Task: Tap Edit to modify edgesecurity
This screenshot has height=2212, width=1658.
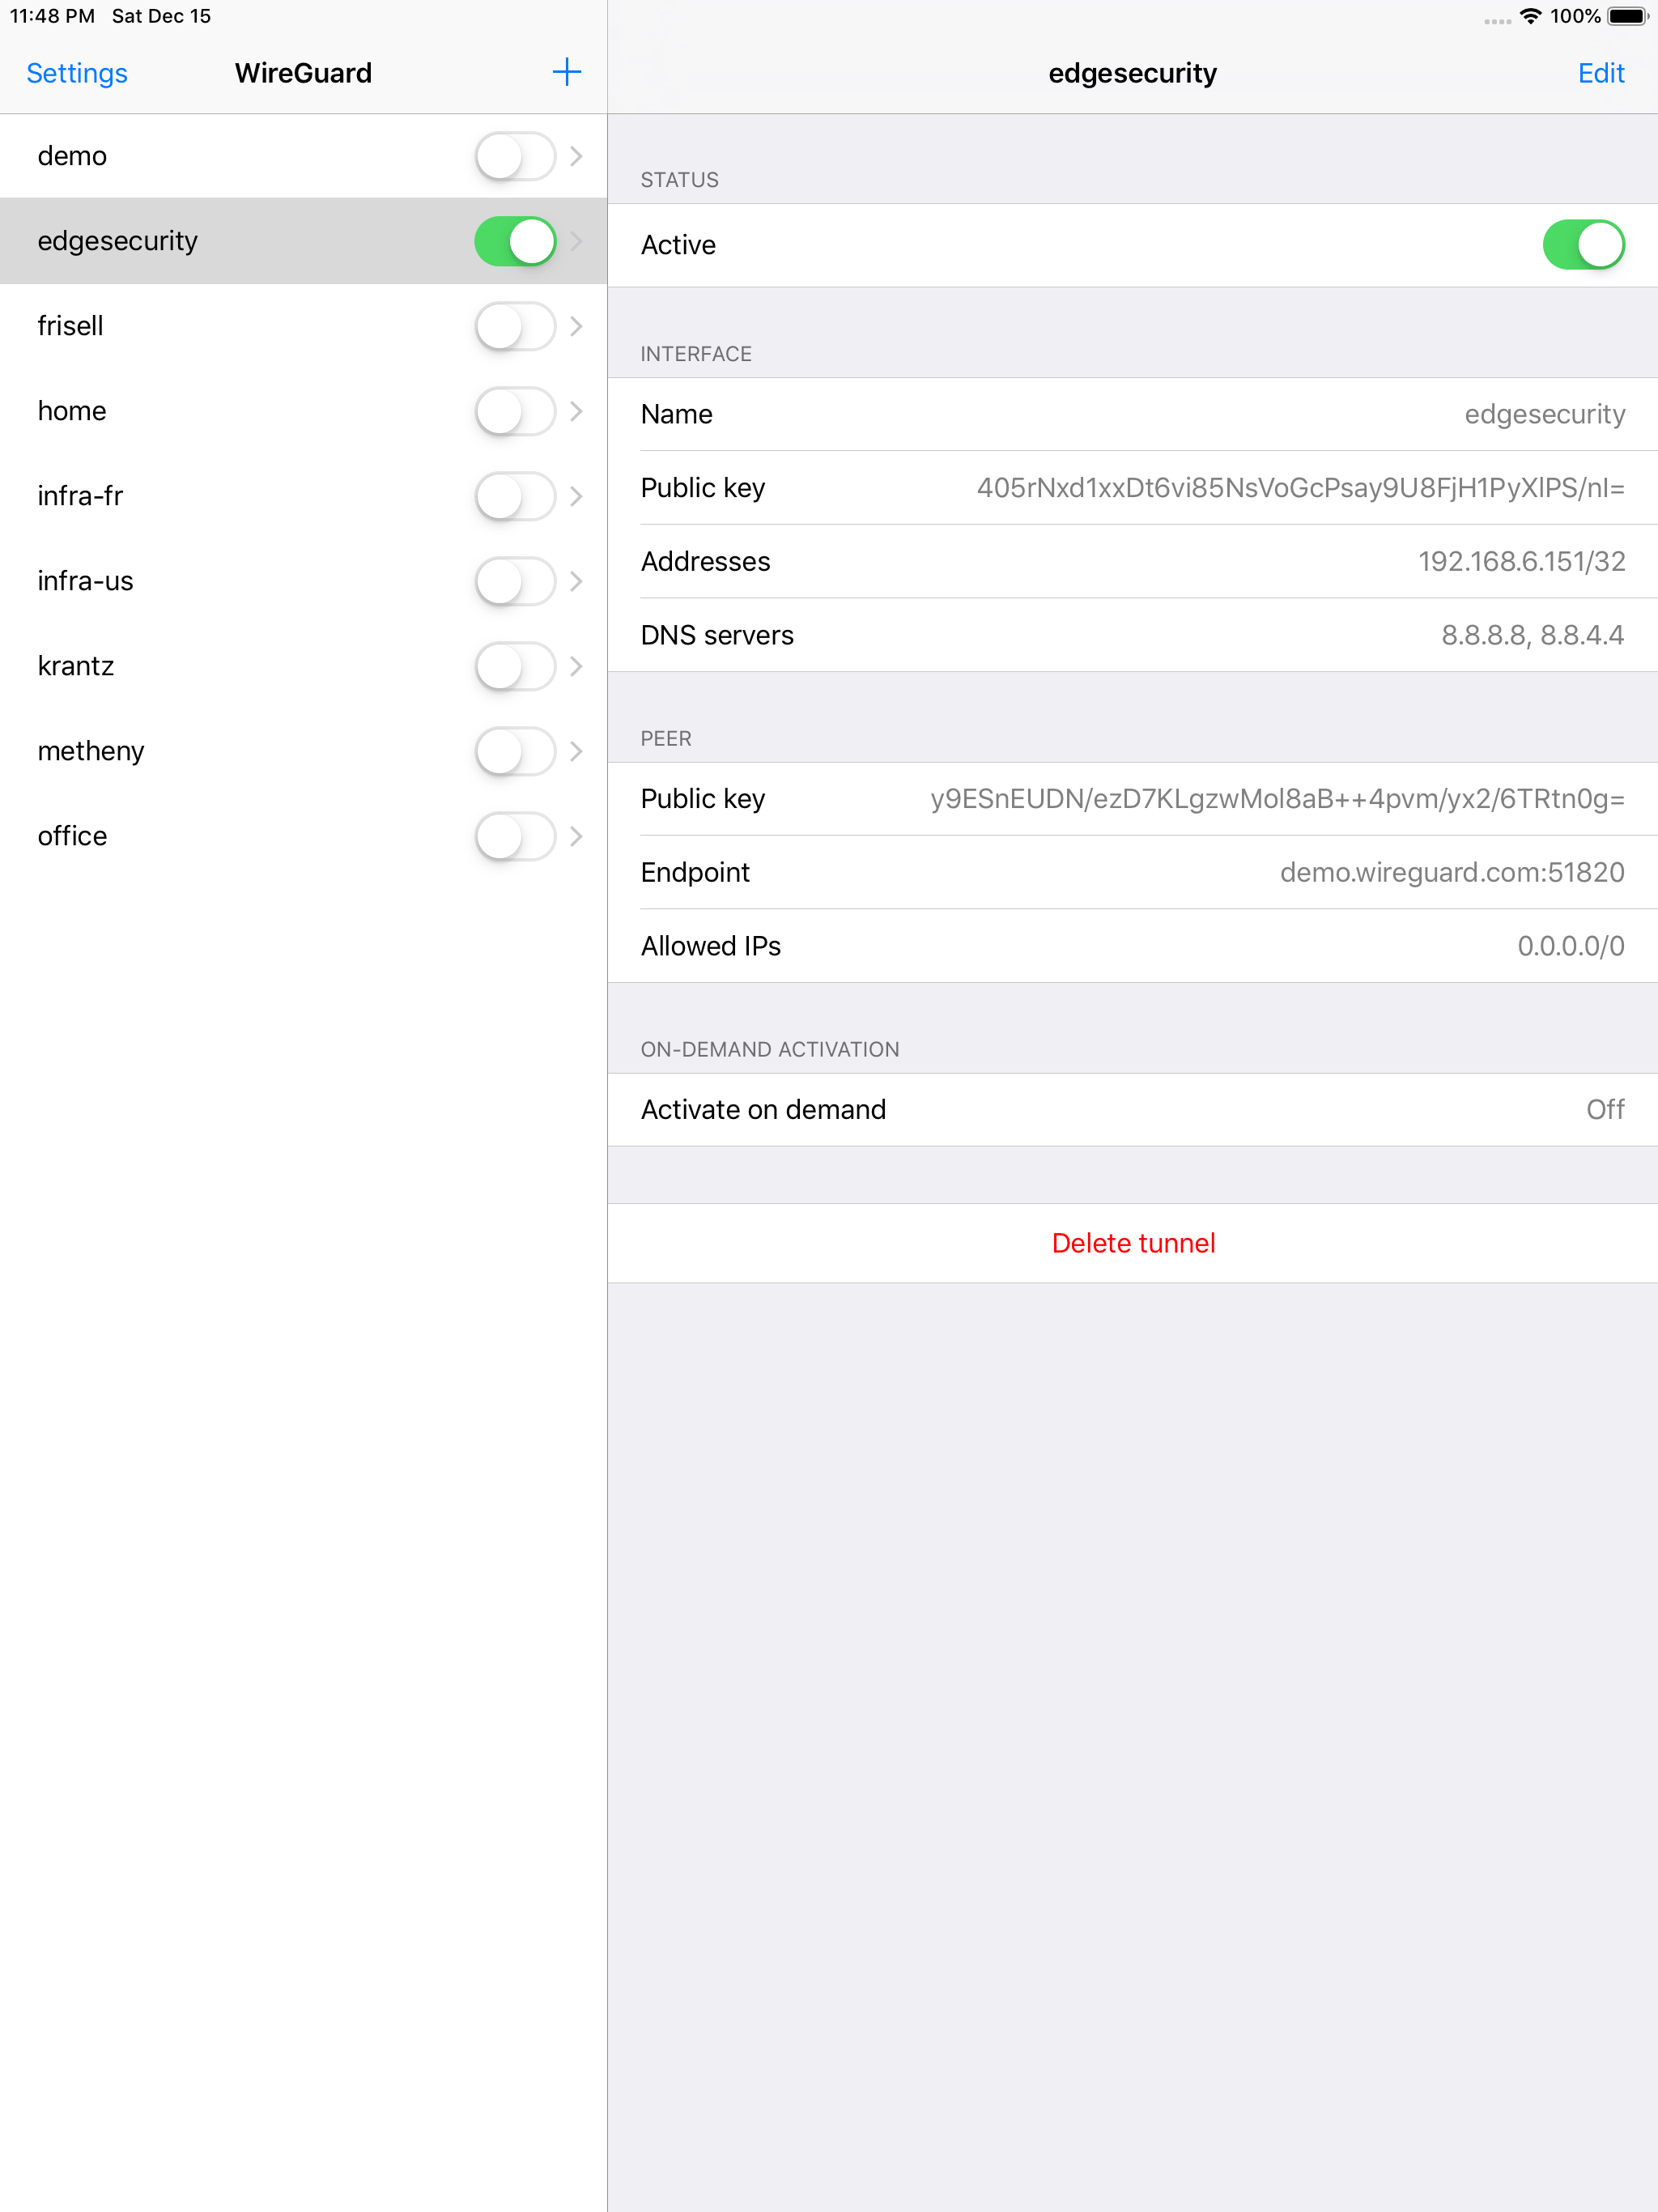Action: (x=1600, y=72)
